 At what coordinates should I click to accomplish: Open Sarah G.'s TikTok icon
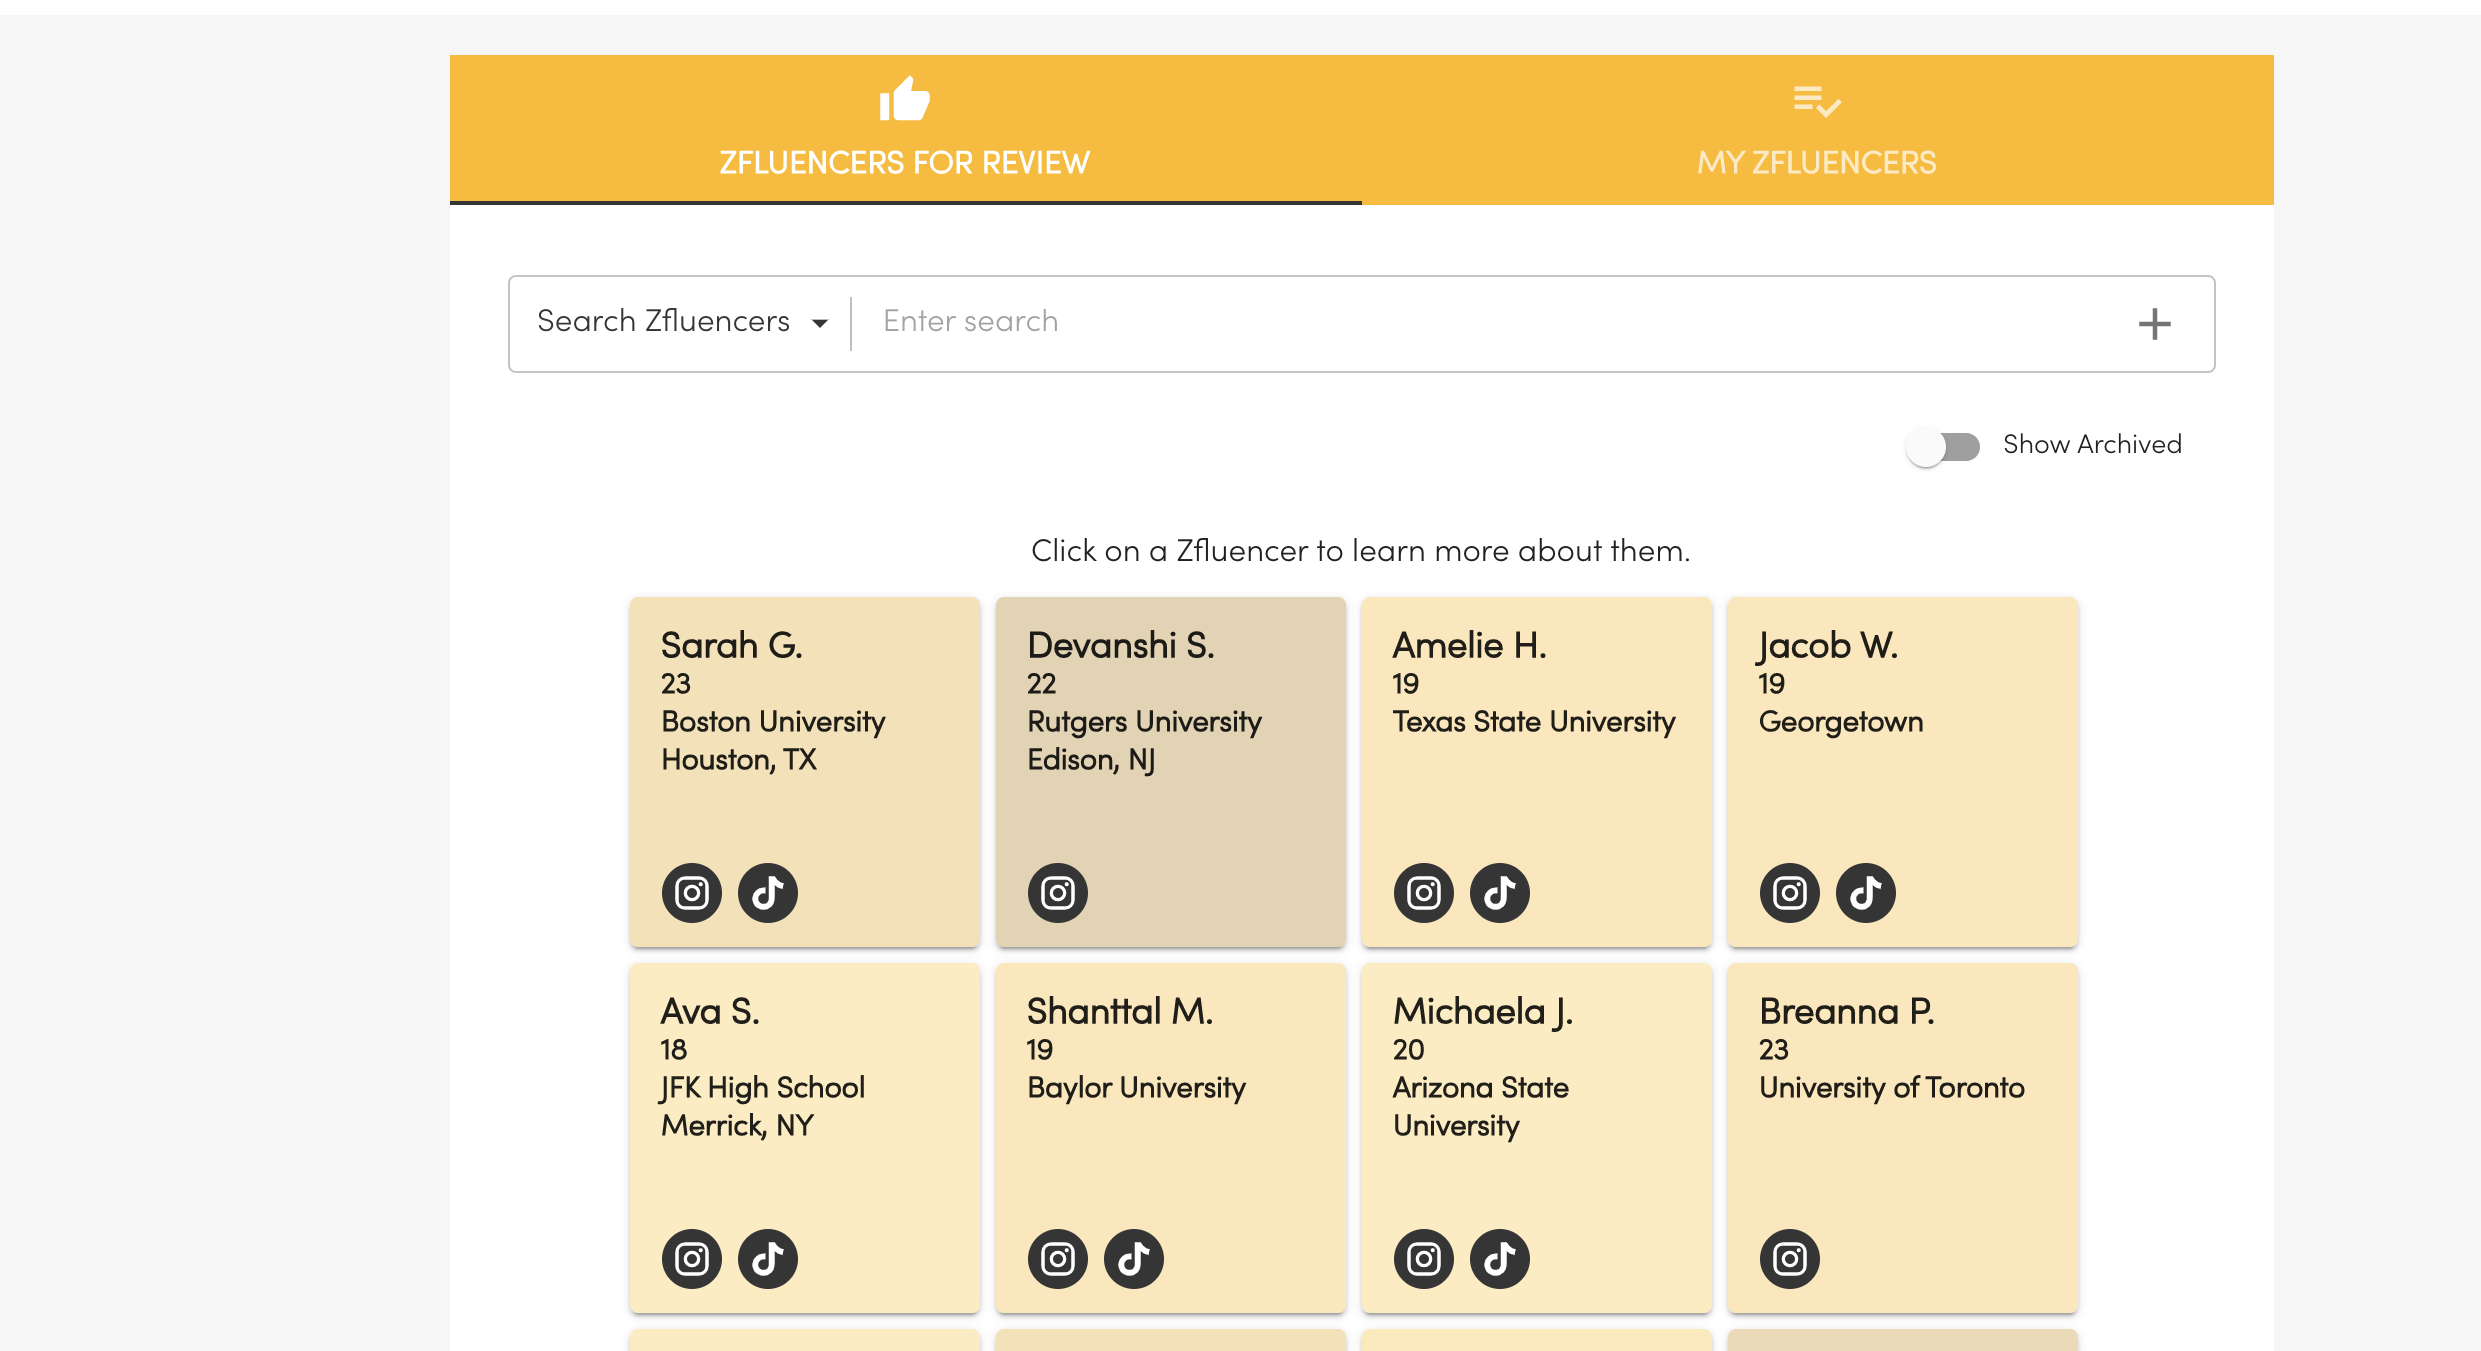[768, 892]
